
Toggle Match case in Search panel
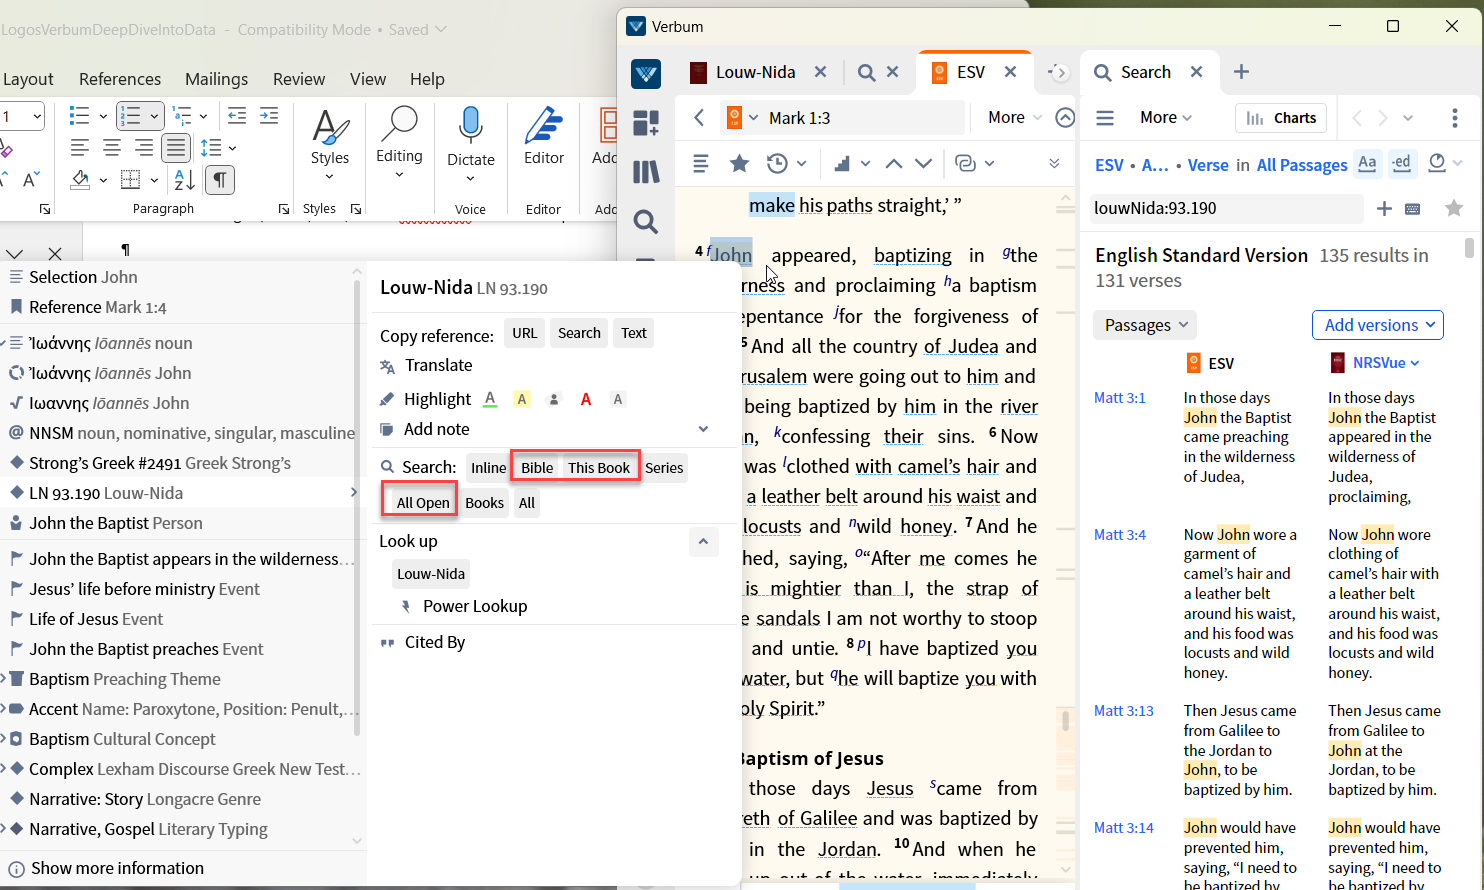[1367, 164]
